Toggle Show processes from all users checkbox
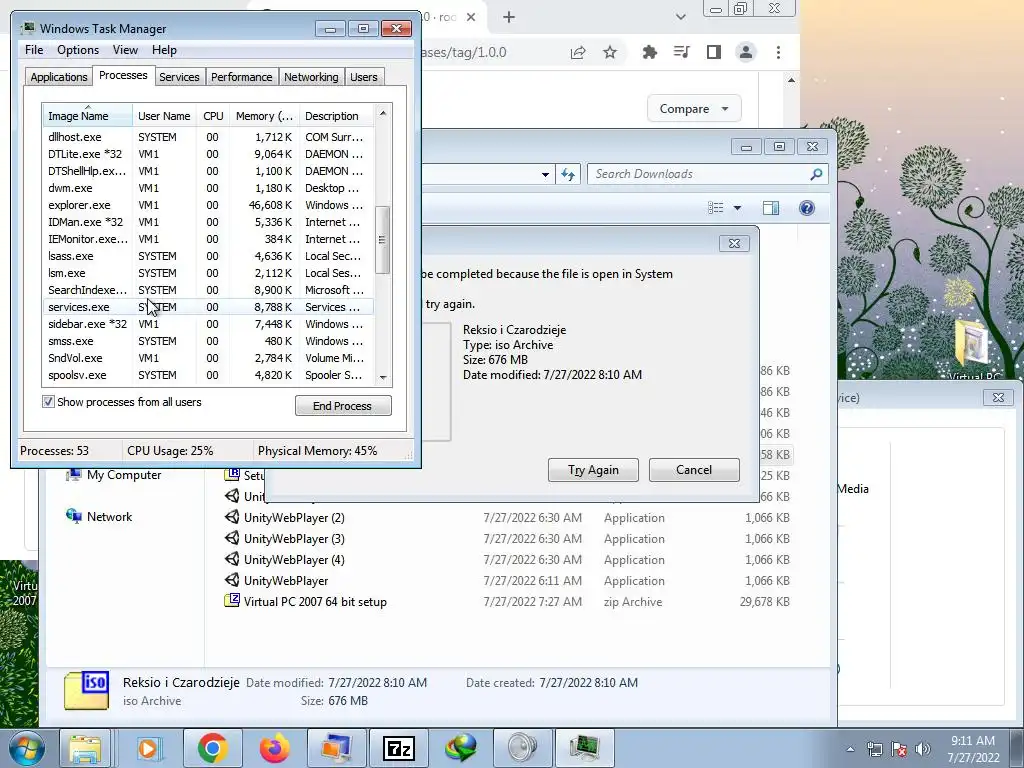1024x768 pixels. pyautogui.click(x=48, y=402)
